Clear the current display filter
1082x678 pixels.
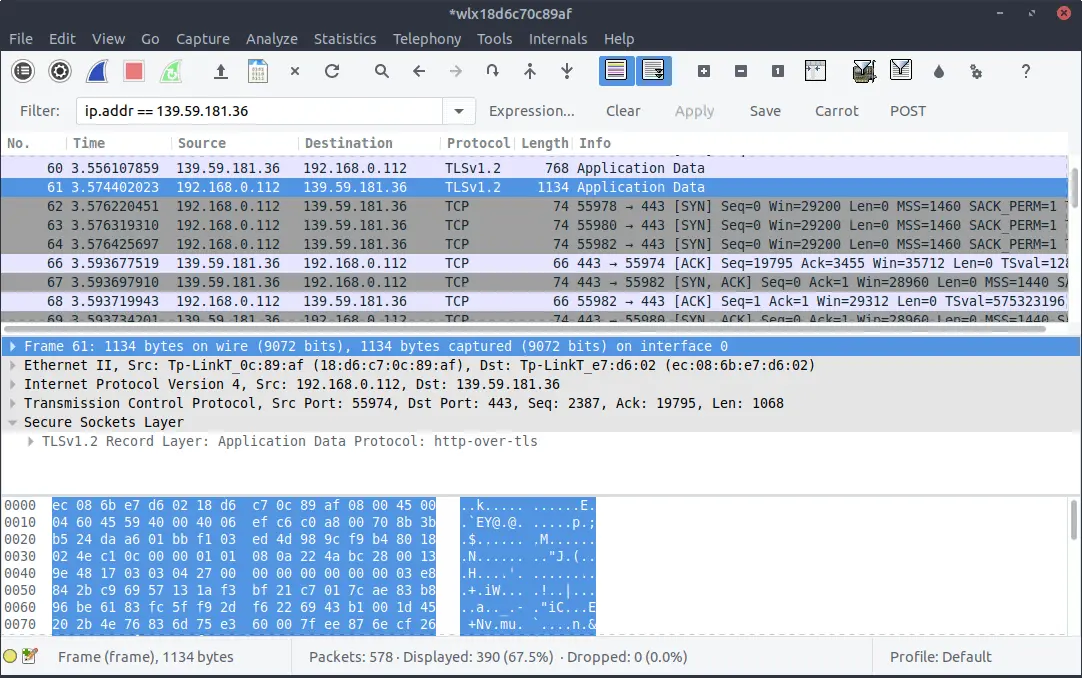(623, 110)
